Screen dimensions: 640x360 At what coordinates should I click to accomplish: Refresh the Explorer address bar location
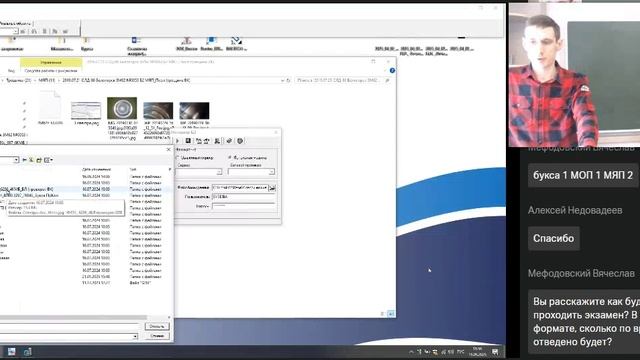pyautogui.click(x=289, y=80)
